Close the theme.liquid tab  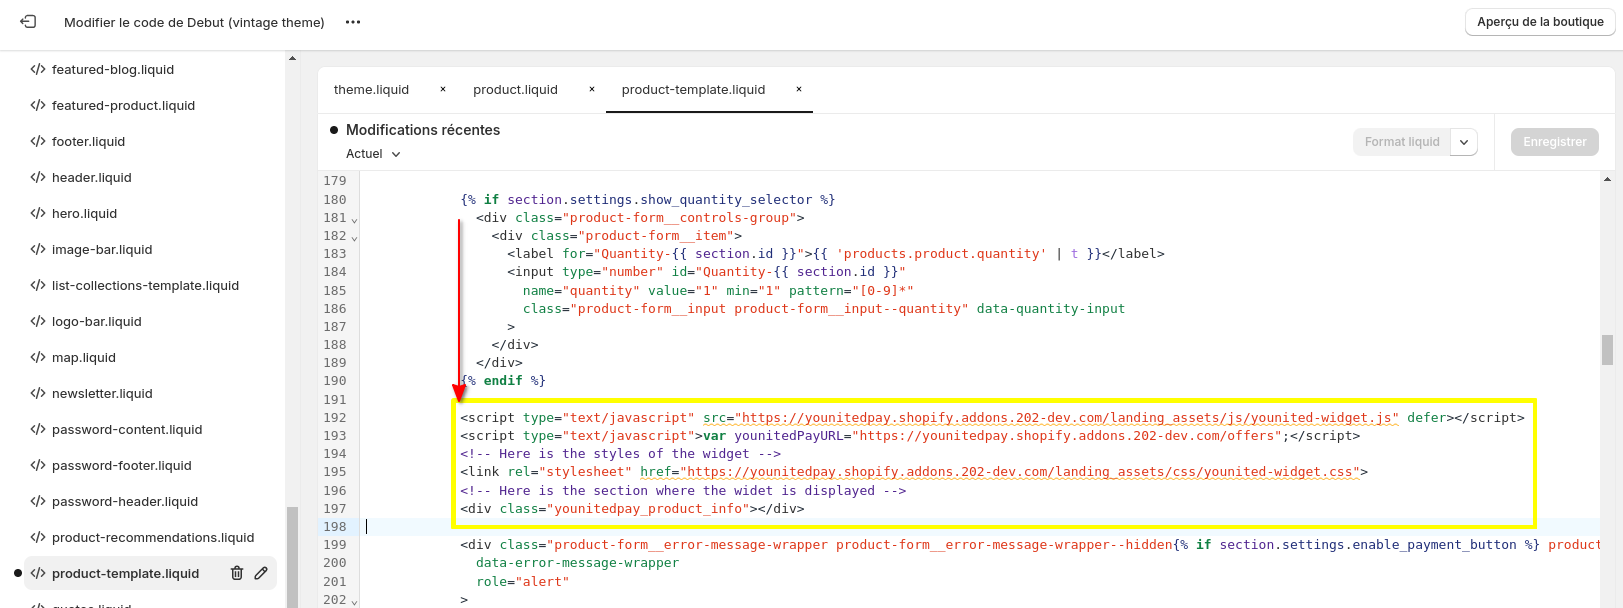pyautogui.click(x=443, y=89)
